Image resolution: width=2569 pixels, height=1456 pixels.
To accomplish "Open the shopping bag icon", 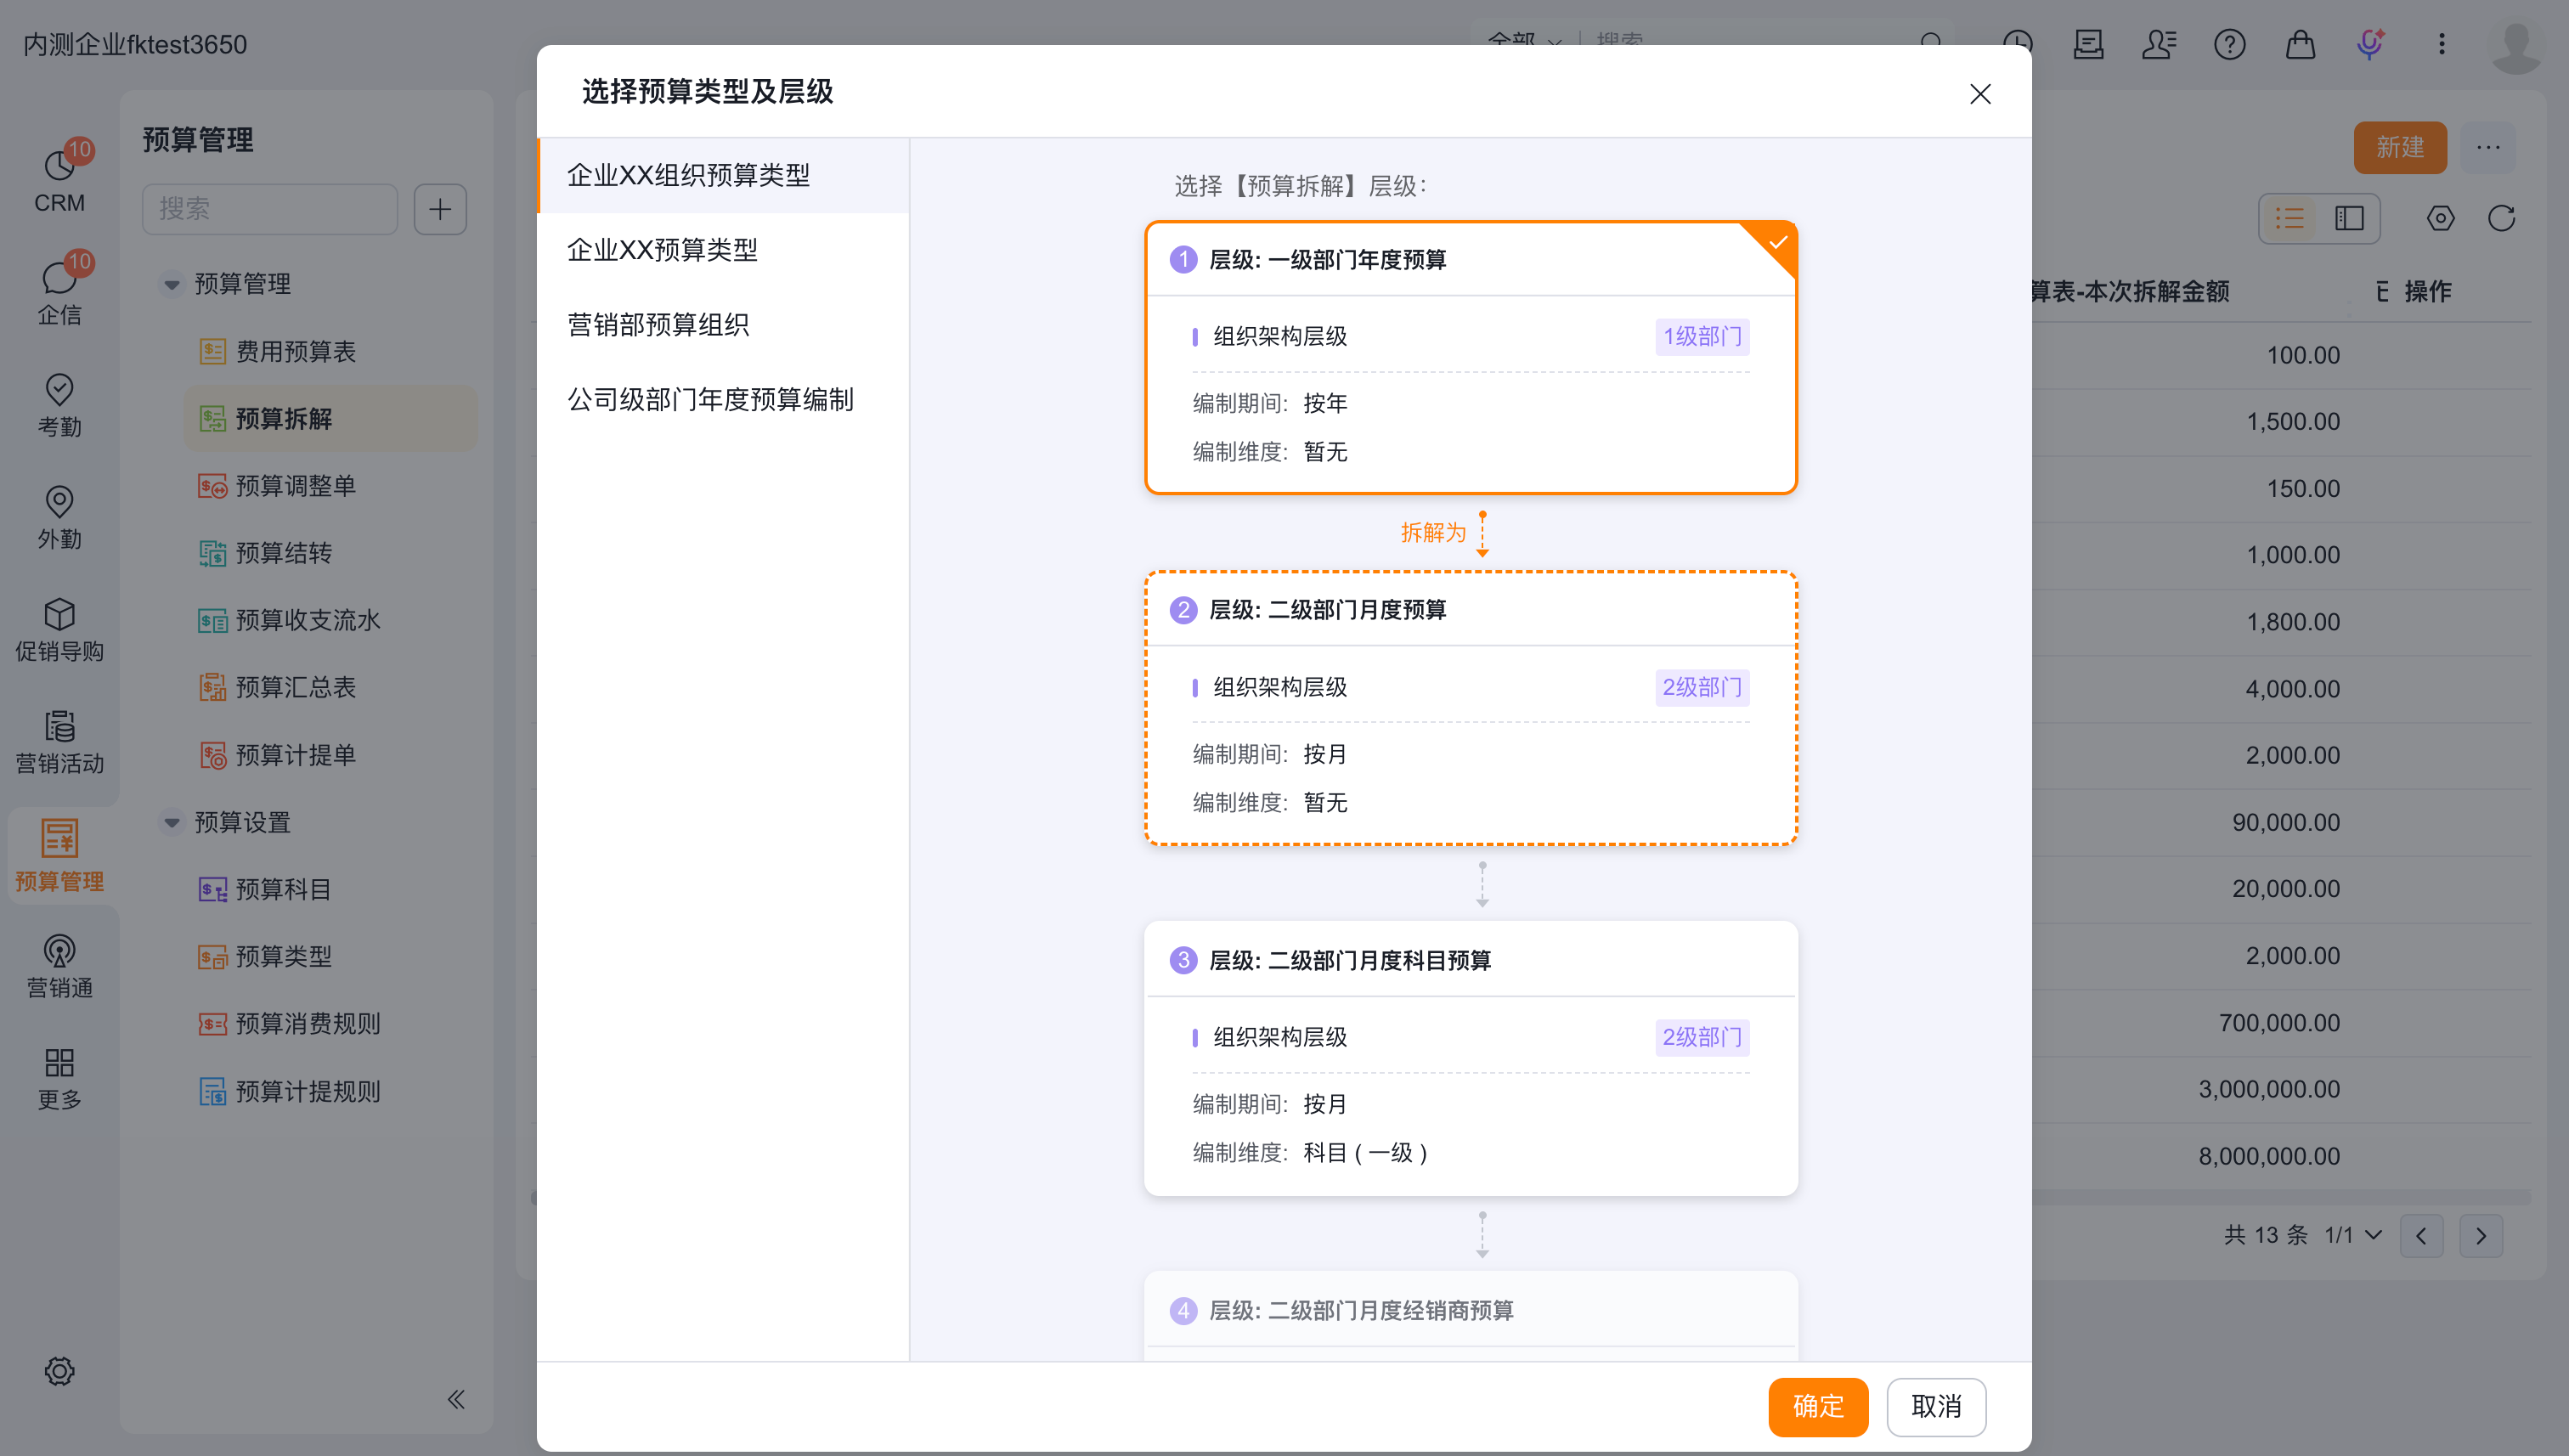I will (x=2300, y=44).
